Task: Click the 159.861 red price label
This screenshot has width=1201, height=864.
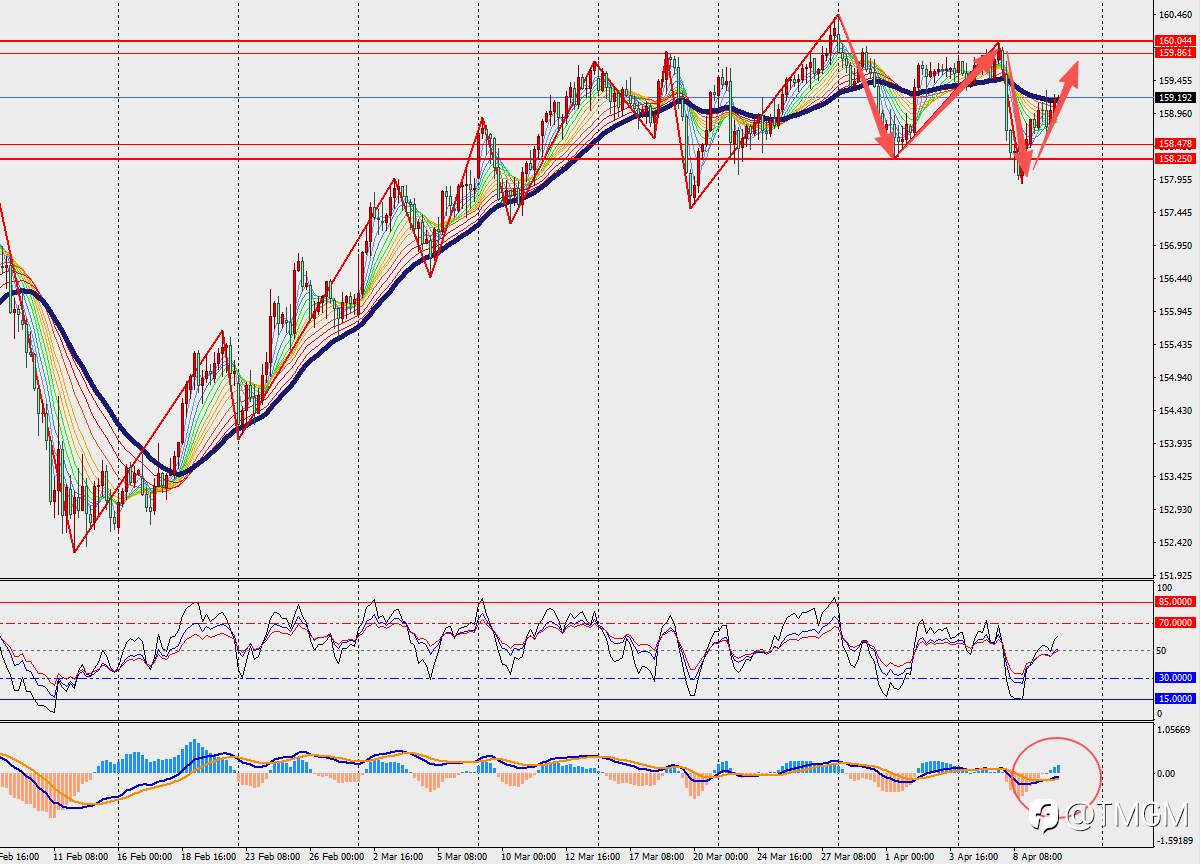Action: click(1175, 53)
